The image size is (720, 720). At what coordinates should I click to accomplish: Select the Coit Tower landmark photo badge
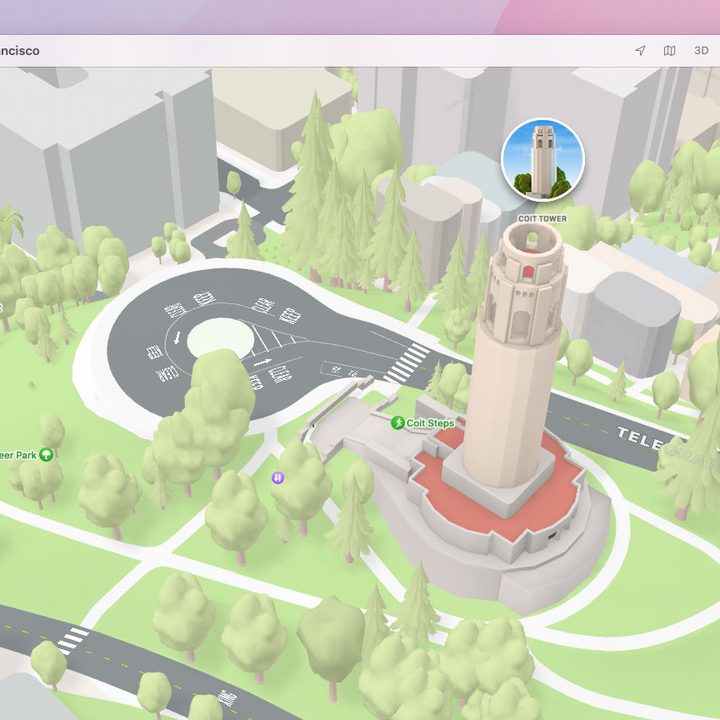click(x=542, y=160)
